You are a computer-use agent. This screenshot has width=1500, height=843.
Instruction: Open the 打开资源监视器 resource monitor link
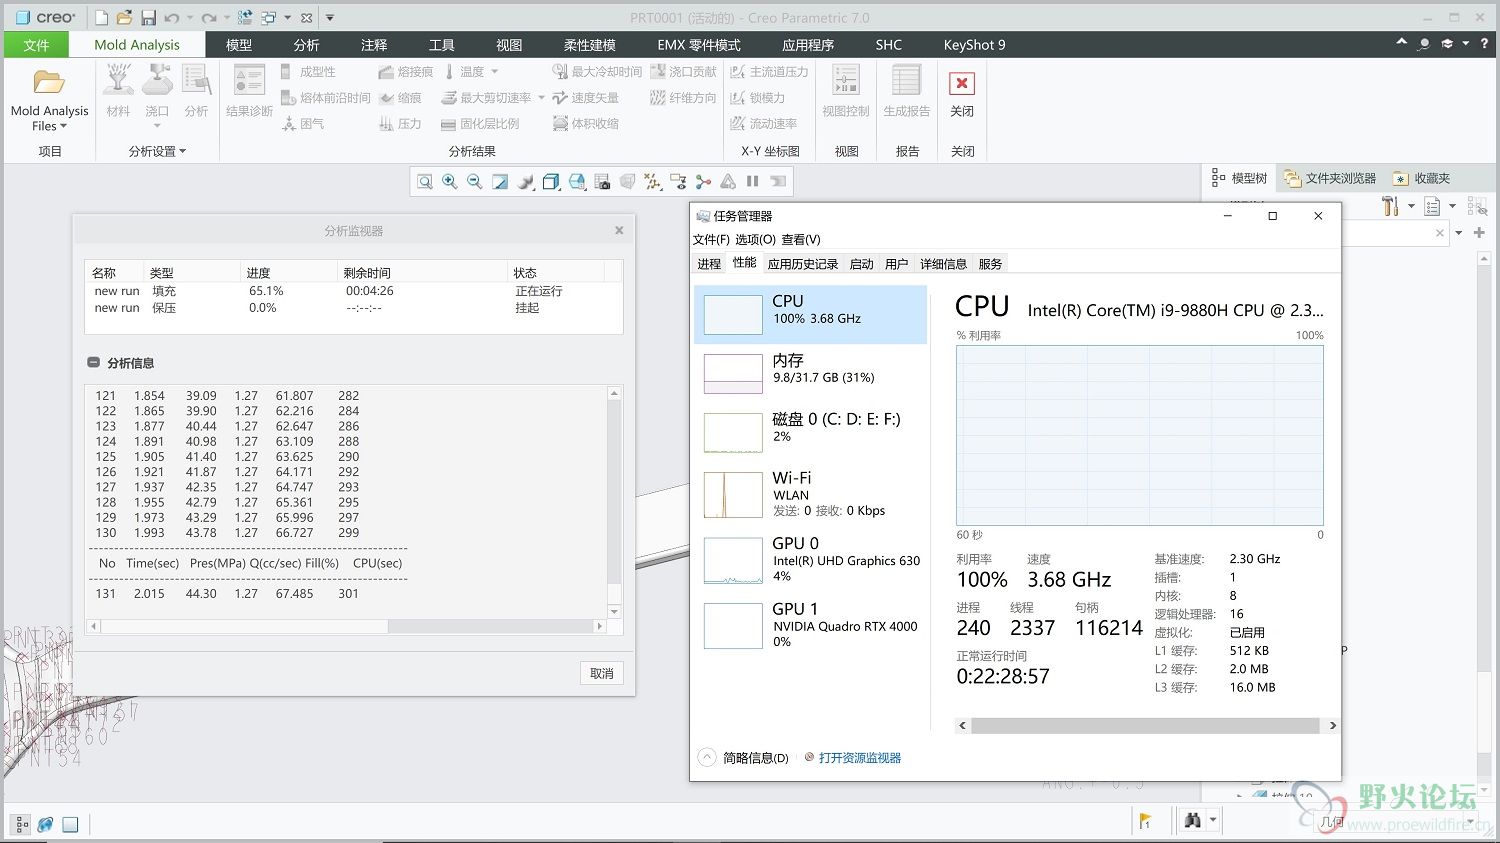[860, 758]
